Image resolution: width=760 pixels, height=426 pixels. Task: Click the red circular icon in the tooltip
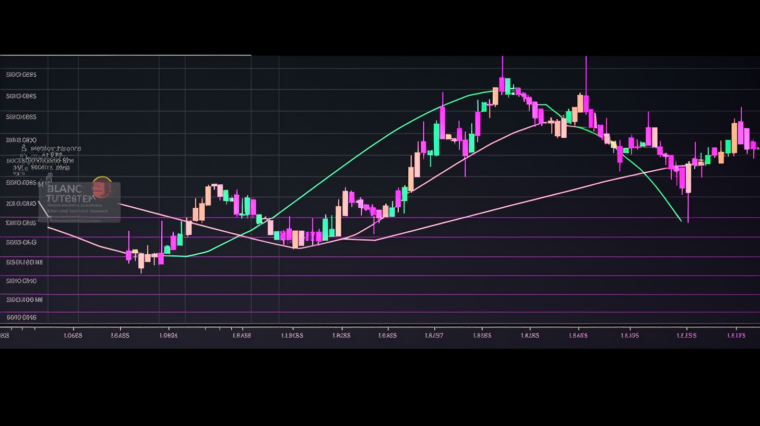pos(101,186)
